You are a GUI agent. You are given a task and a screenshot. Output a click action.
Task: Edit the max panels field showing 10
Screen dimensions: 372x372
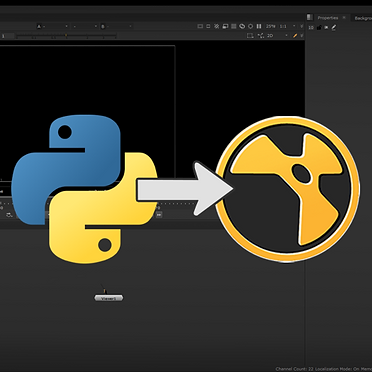point(311,28)
